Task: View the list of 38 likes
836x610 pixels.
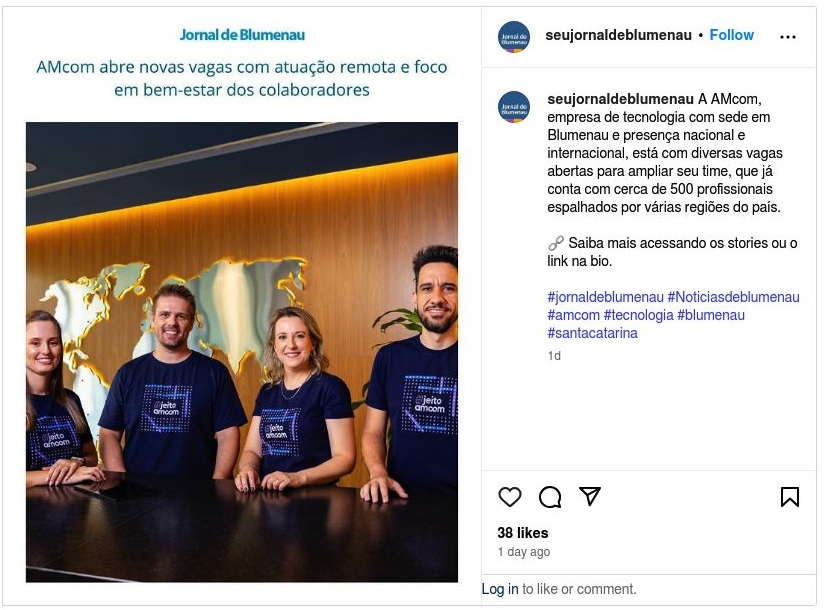Action: [x=522, y=533]
